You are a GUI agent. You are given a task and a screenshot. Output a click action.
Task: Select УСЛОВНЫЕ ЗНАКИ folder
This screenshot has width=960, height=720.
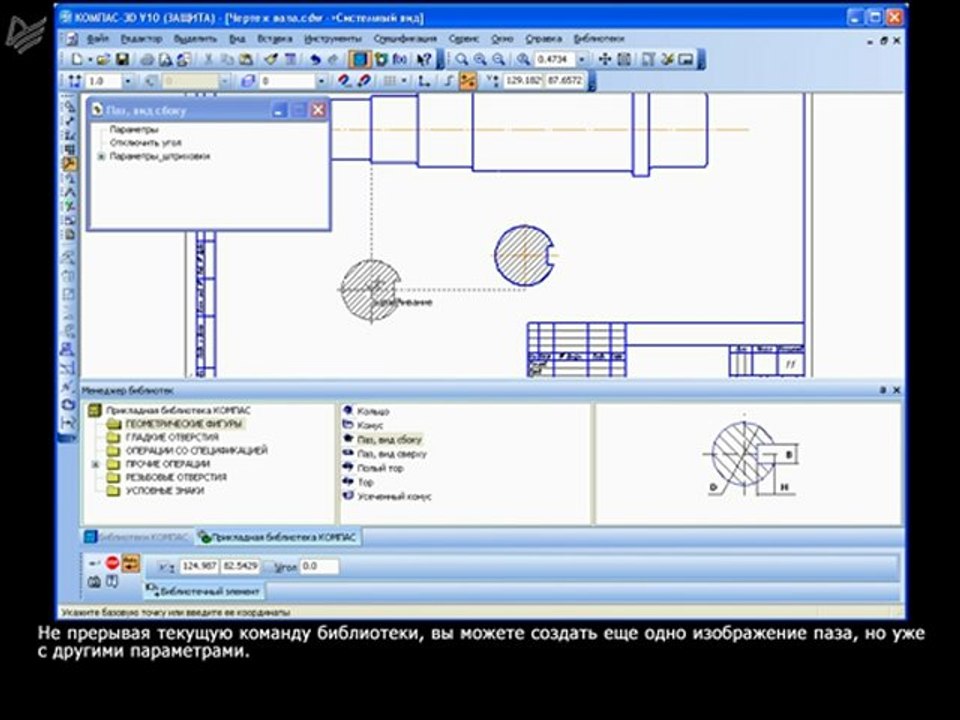[165, 490]
